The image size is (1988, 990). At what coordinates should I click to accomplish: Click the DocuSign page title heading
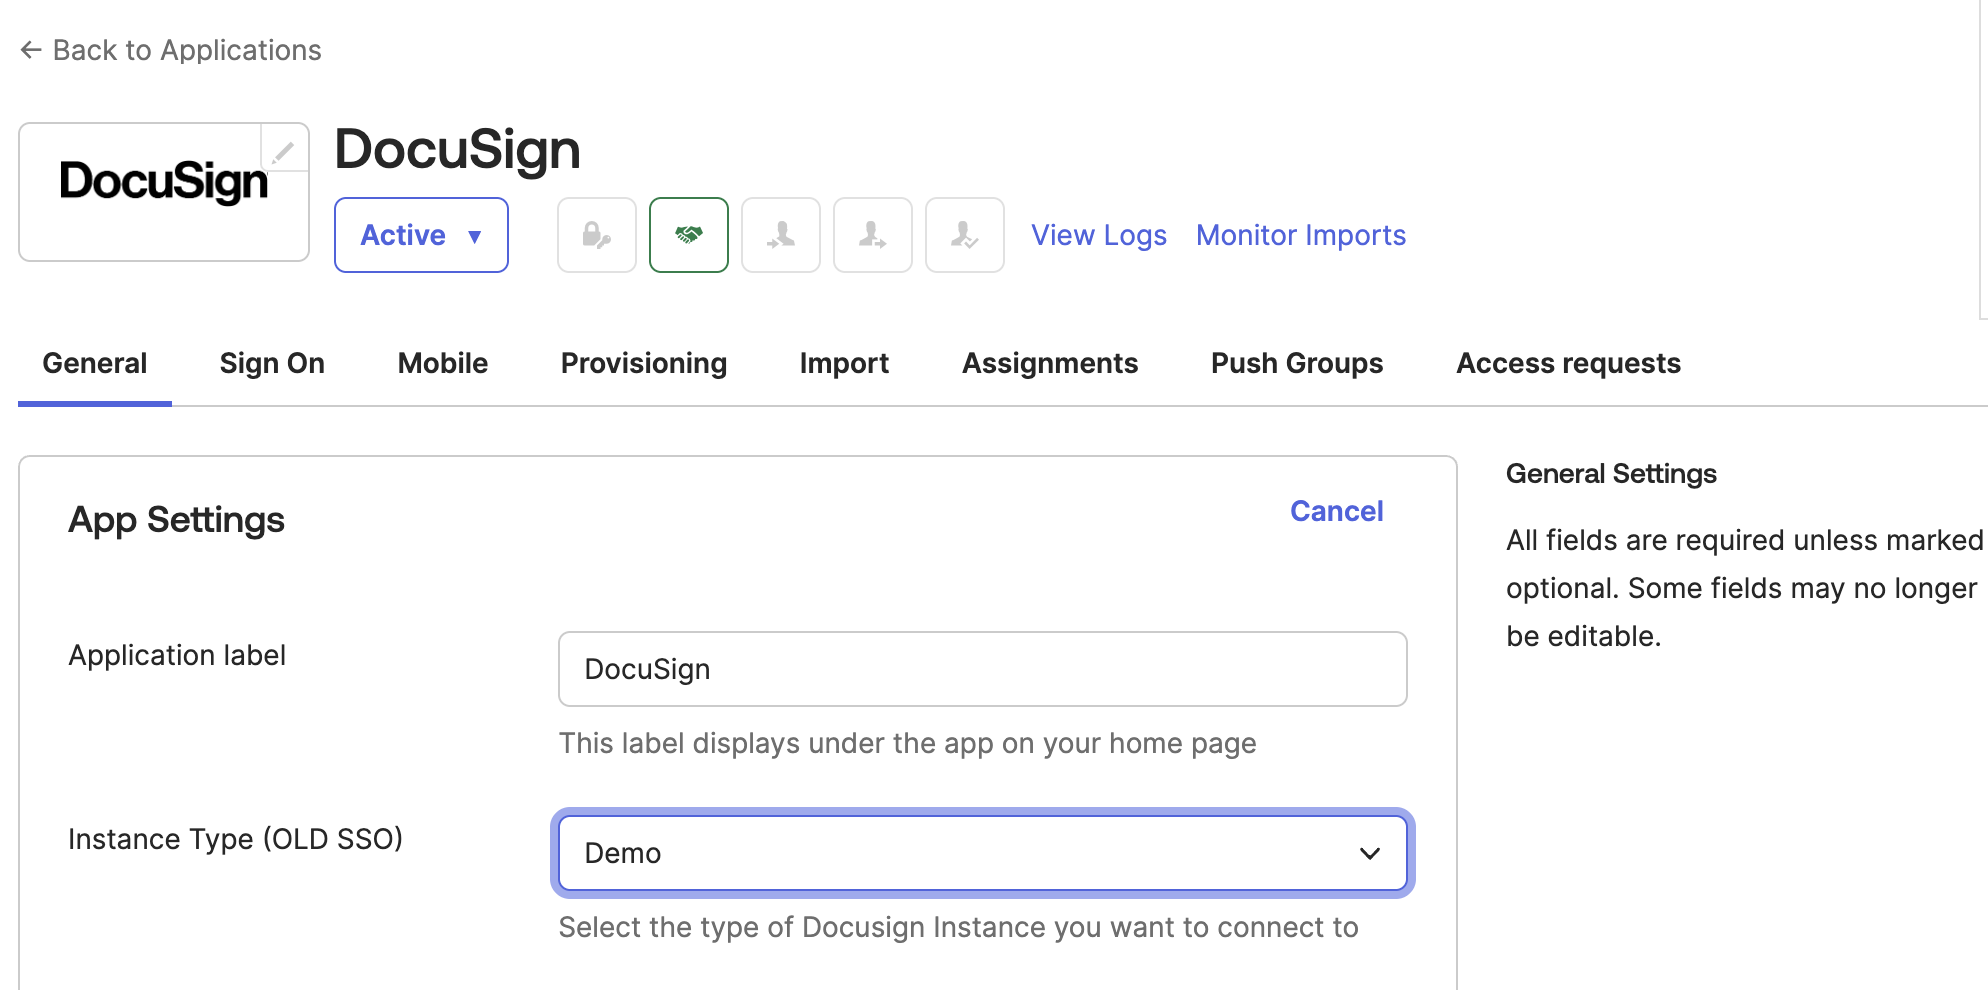pos(457,150)
